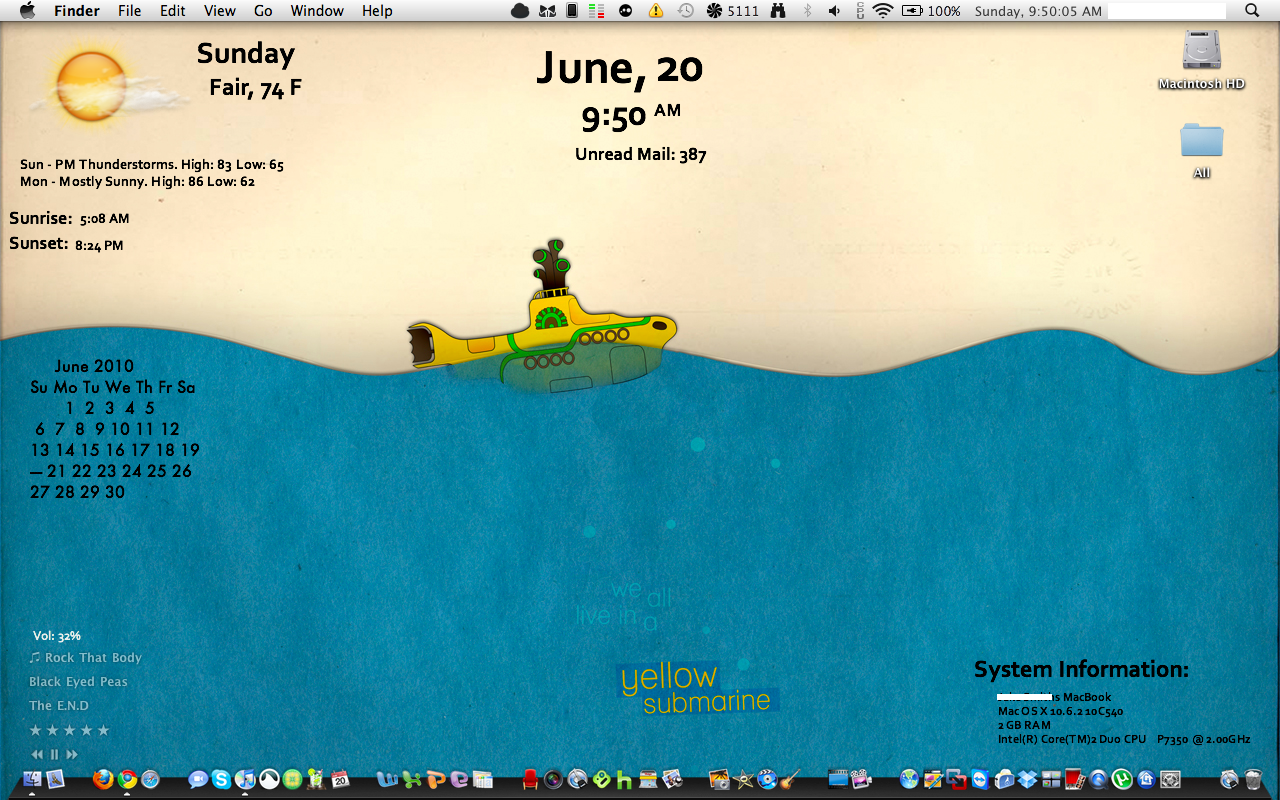Open iDVD from the dock
This screenshot has width=1280, height=800.
[x=767, y=779]
